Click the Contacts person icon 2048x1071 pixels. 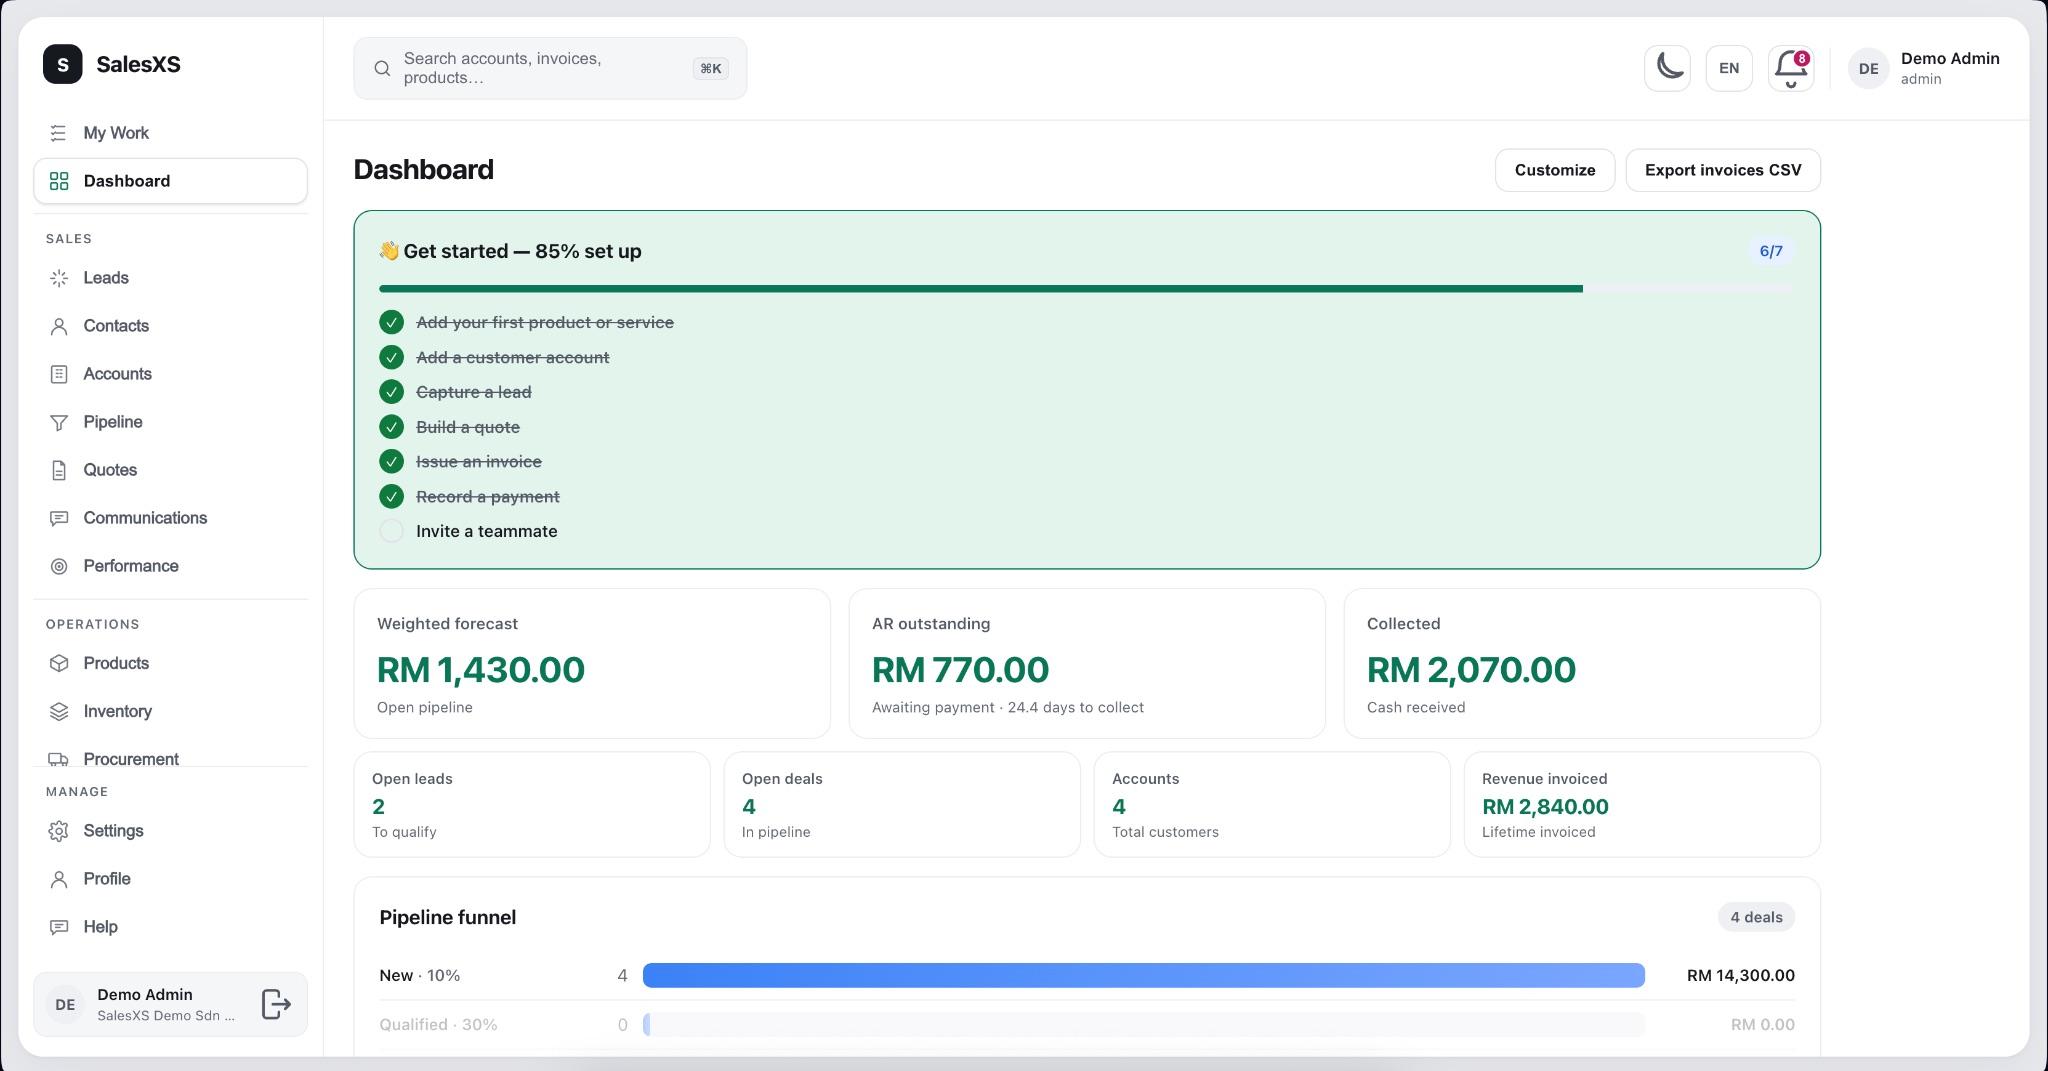pos(59,326)
